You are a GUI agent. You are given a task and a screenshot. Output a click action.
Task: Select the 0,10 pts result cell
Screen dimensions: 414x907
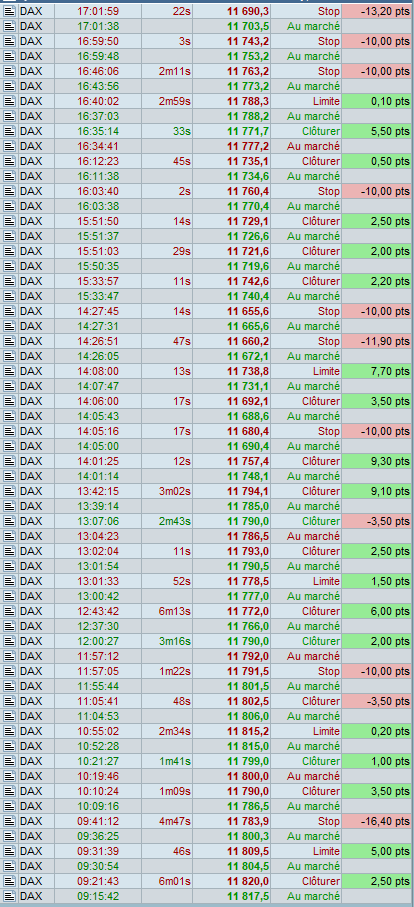tap(376, 101)
